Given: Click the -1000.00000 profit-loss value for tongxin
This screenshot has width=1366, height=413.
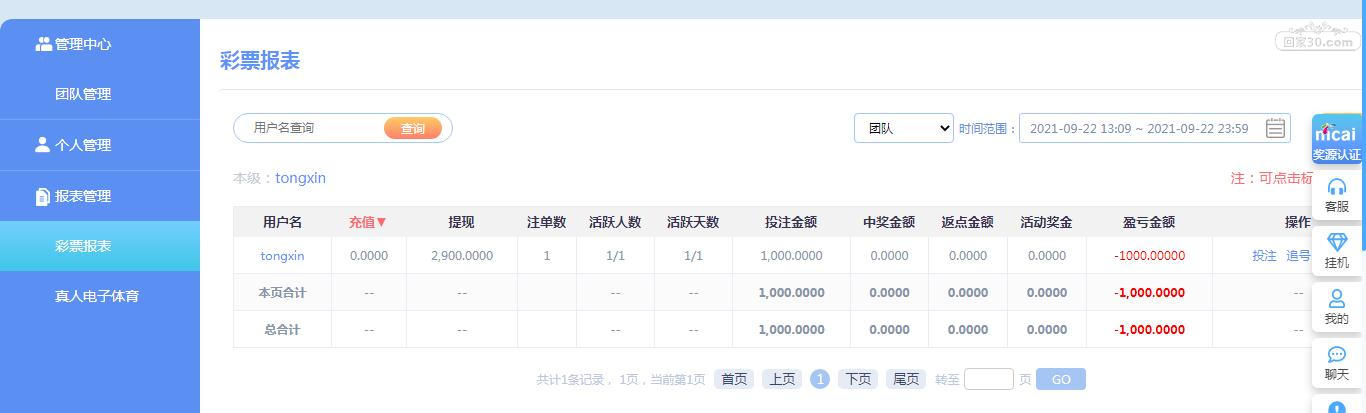Looking at the screenshot, I should pos(1149,255).
